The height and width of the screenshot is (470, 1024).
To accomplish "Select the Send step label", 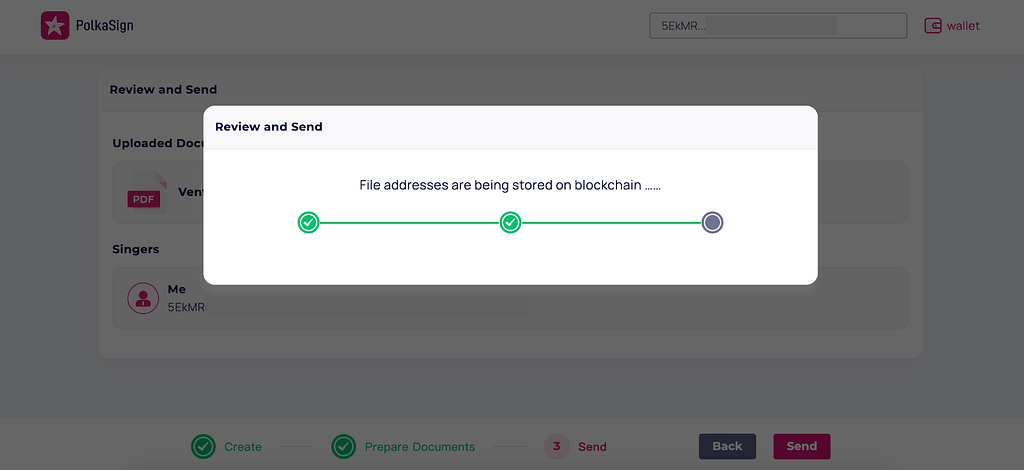I will 592,447.
